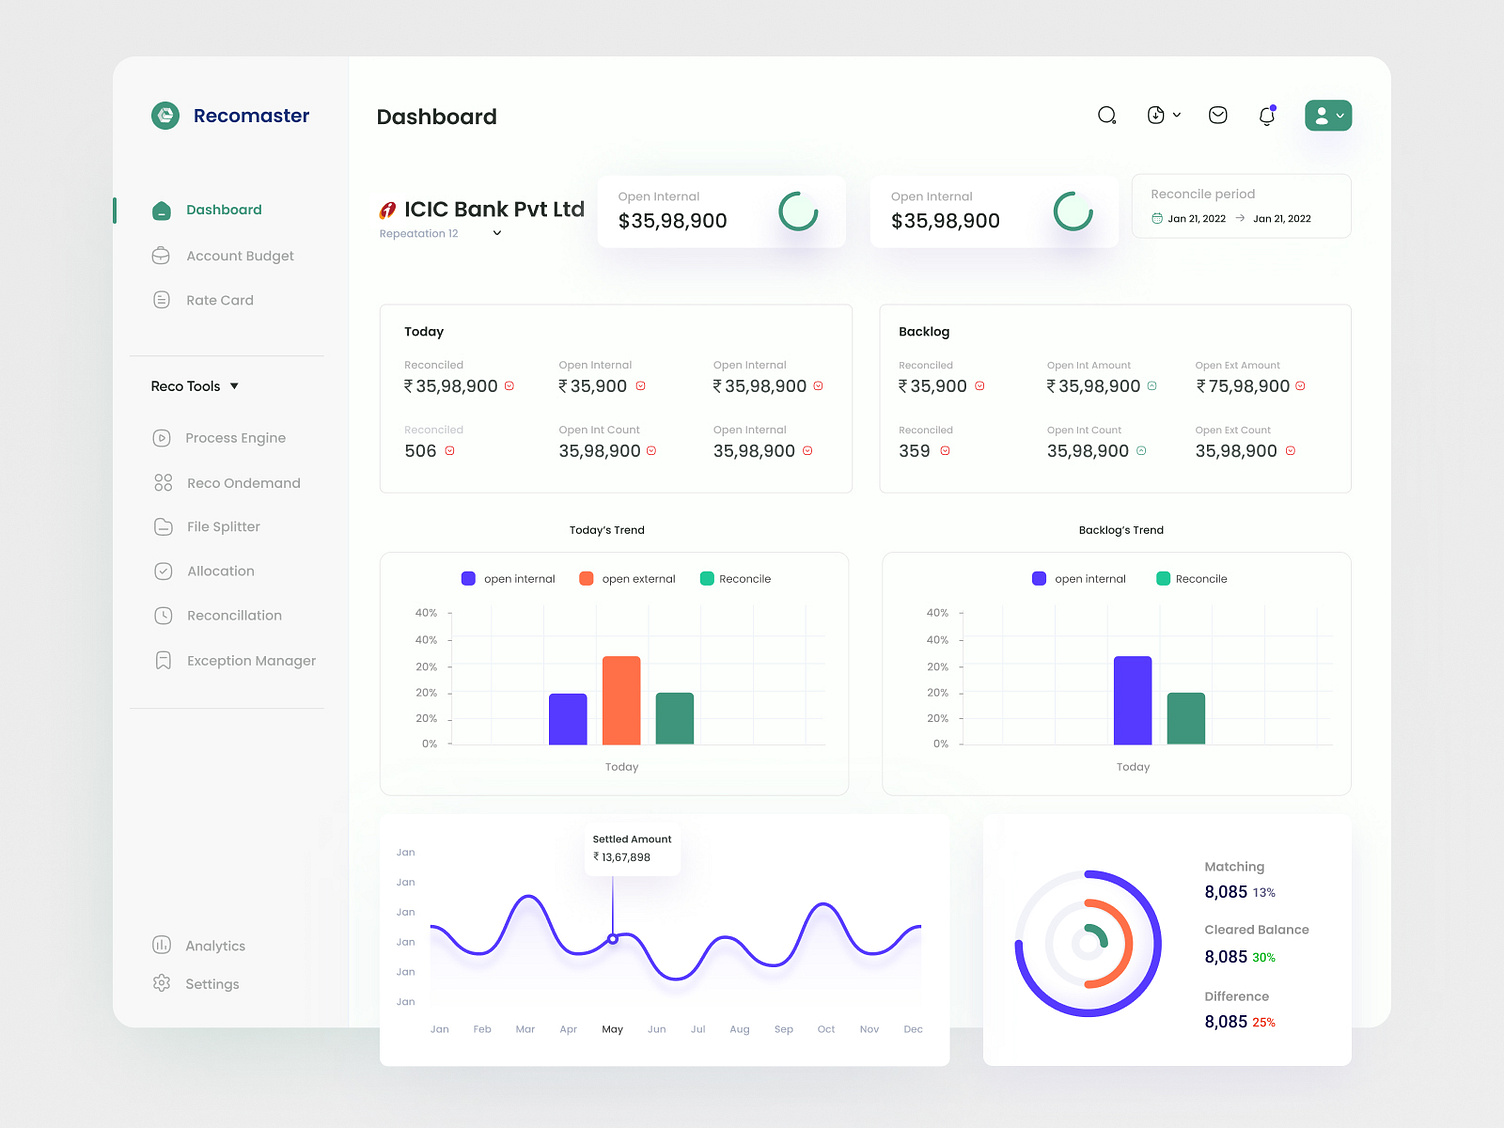Collapse the Reco Tools section
Viewport: 1504px width, 1128px height.
tap(234, 386)
